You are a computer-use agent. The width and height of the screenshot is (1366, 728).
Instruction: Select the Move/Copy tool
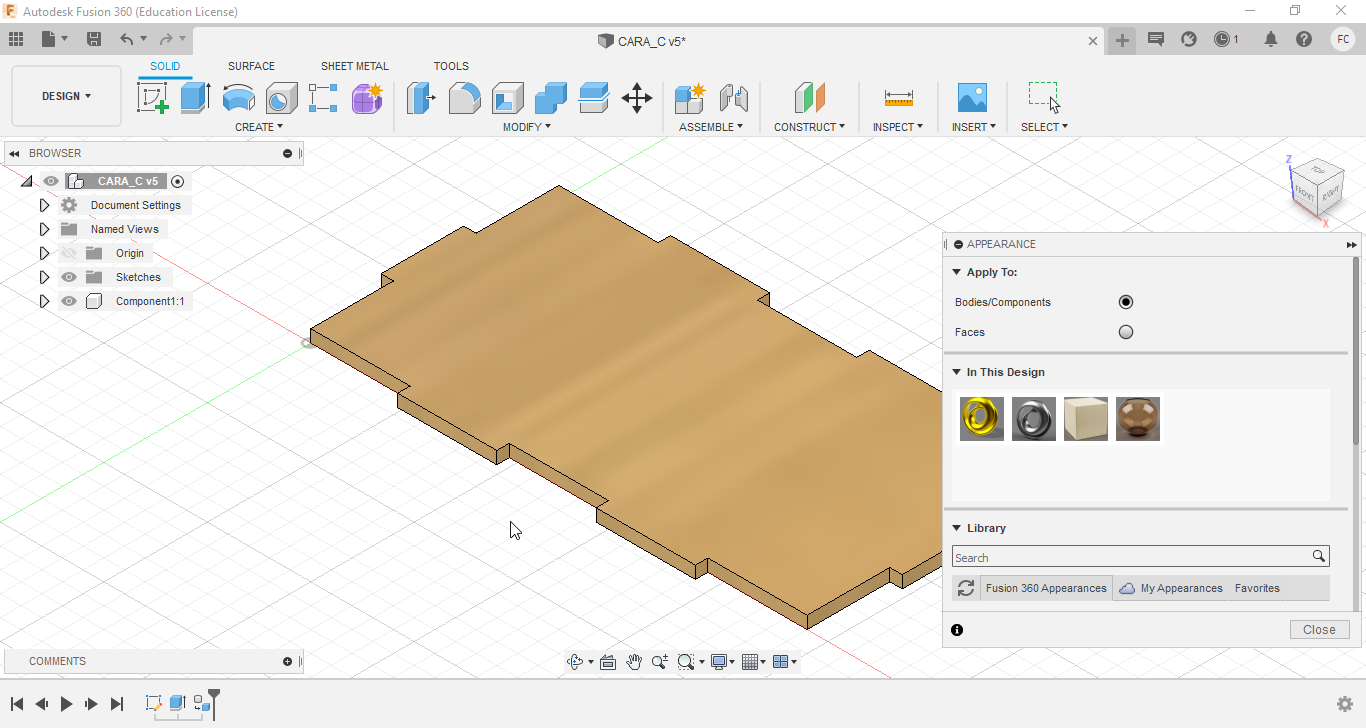[637, 98]
